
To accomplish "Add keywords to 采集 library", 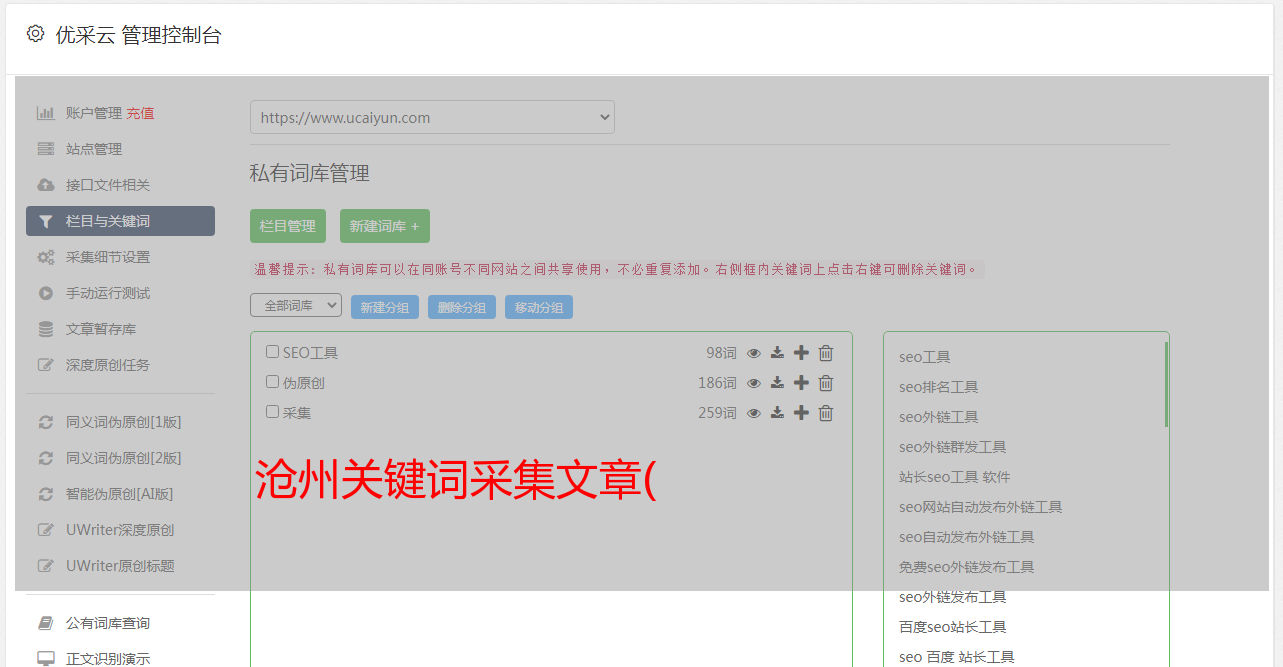I will point(801,413).
